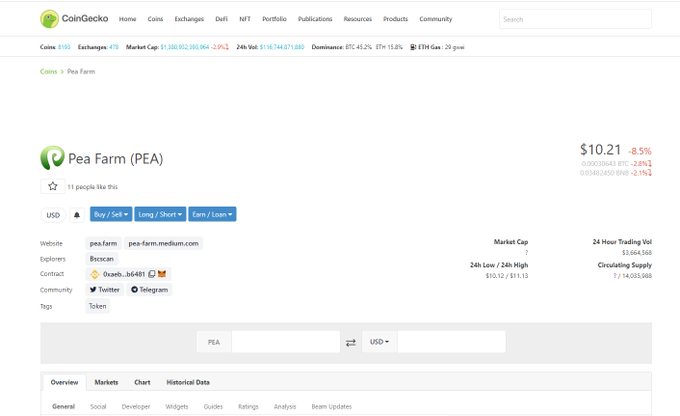Click the ETH Gas 29 gwei indicator
This screenshot has width=680, height=416.
point(437,47)
